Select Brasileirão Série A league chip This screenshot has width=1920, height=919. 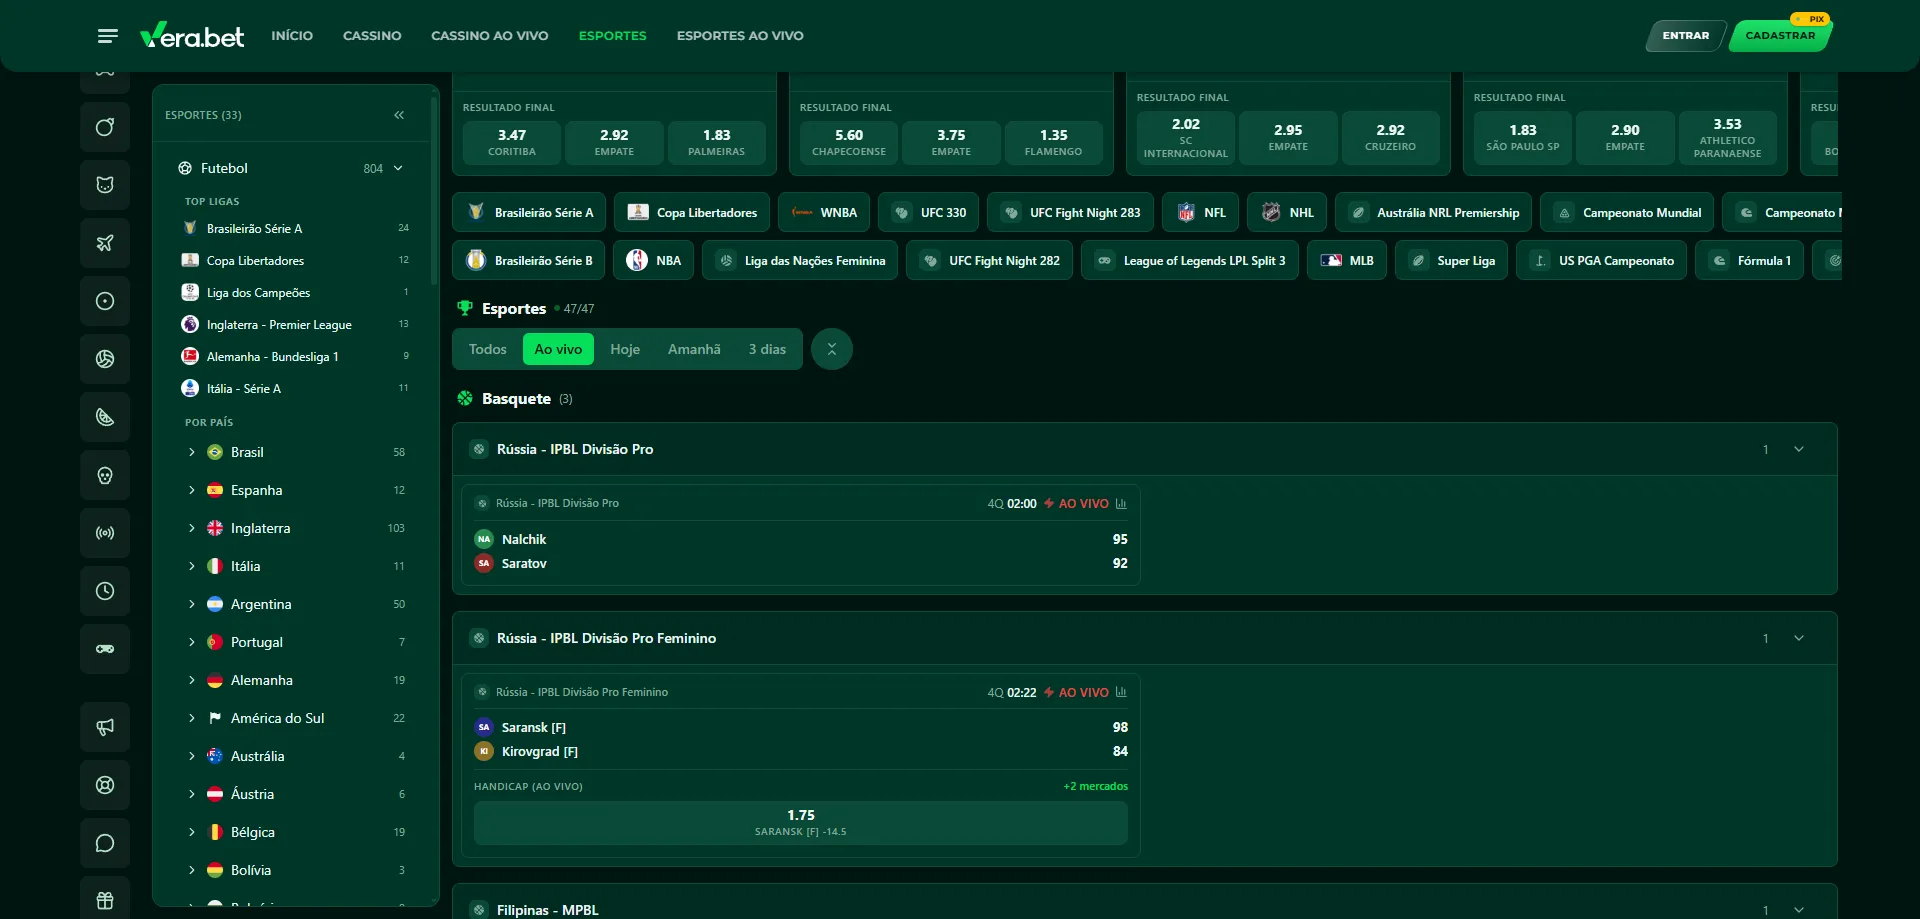coord(529,212)
